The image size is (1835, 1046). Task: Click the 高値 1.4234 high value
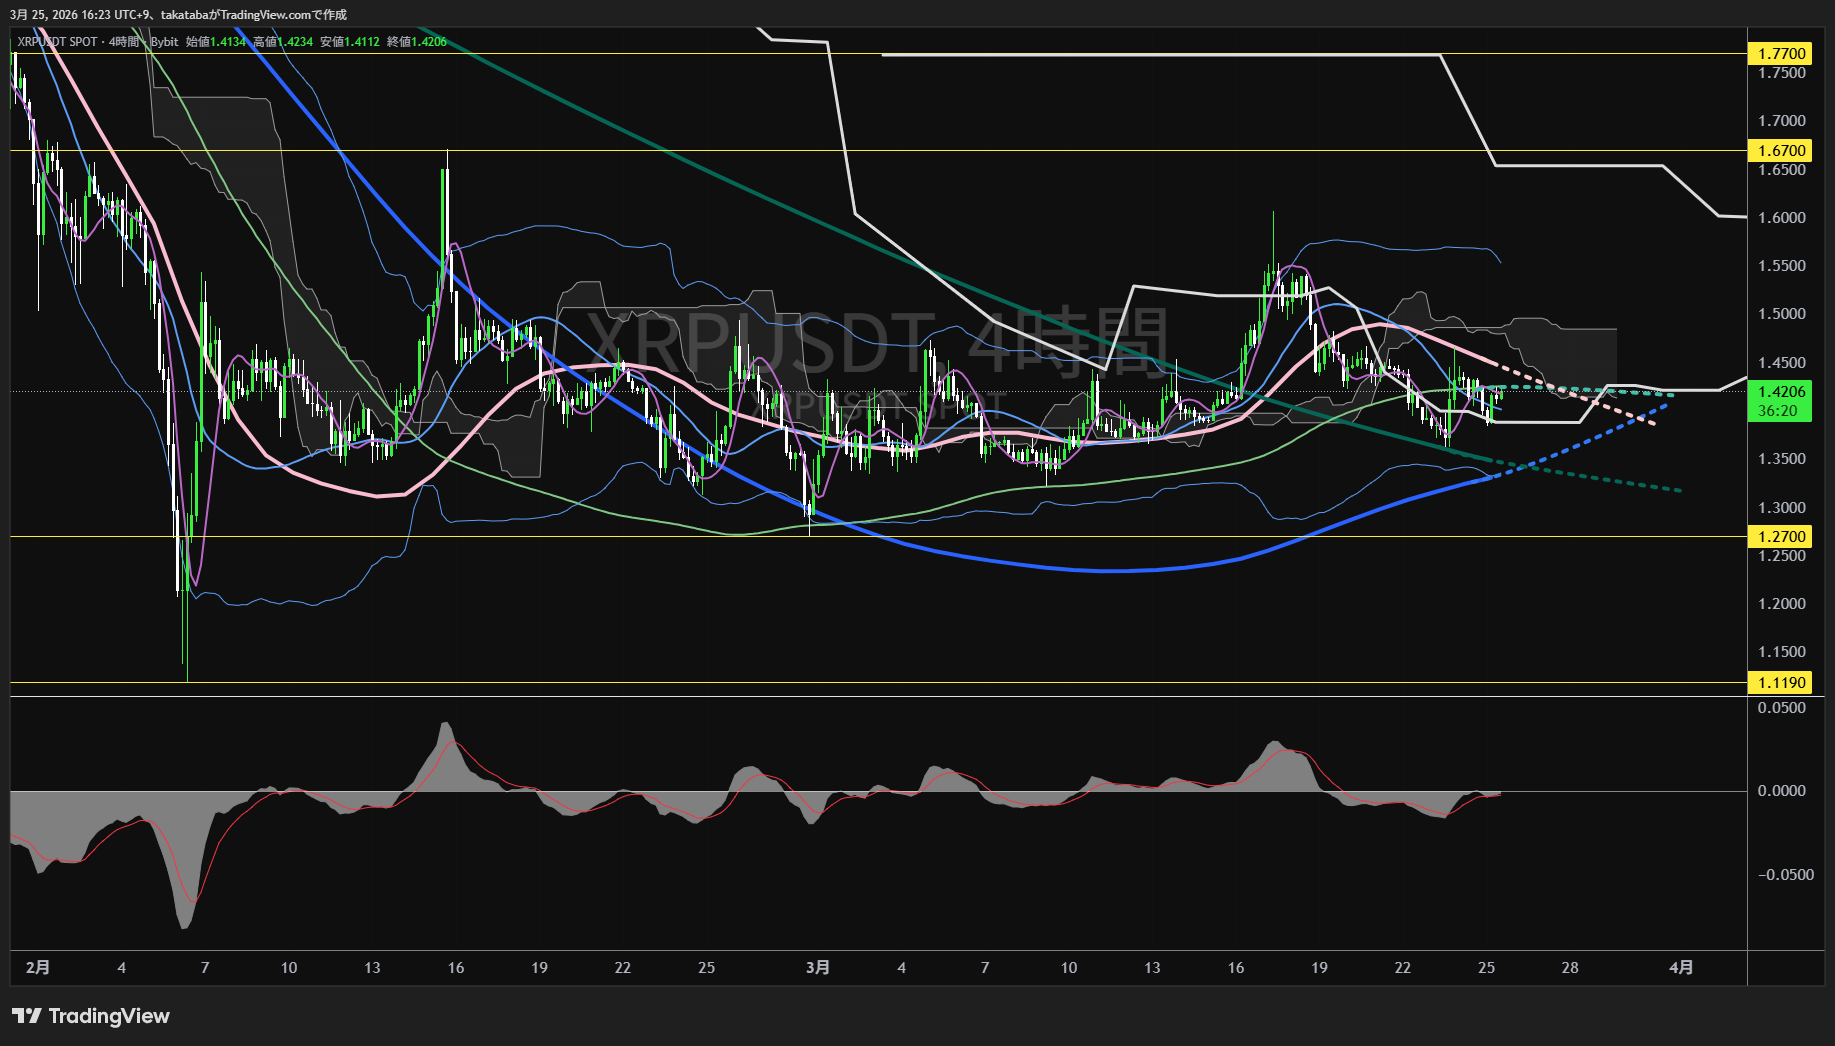296,42
